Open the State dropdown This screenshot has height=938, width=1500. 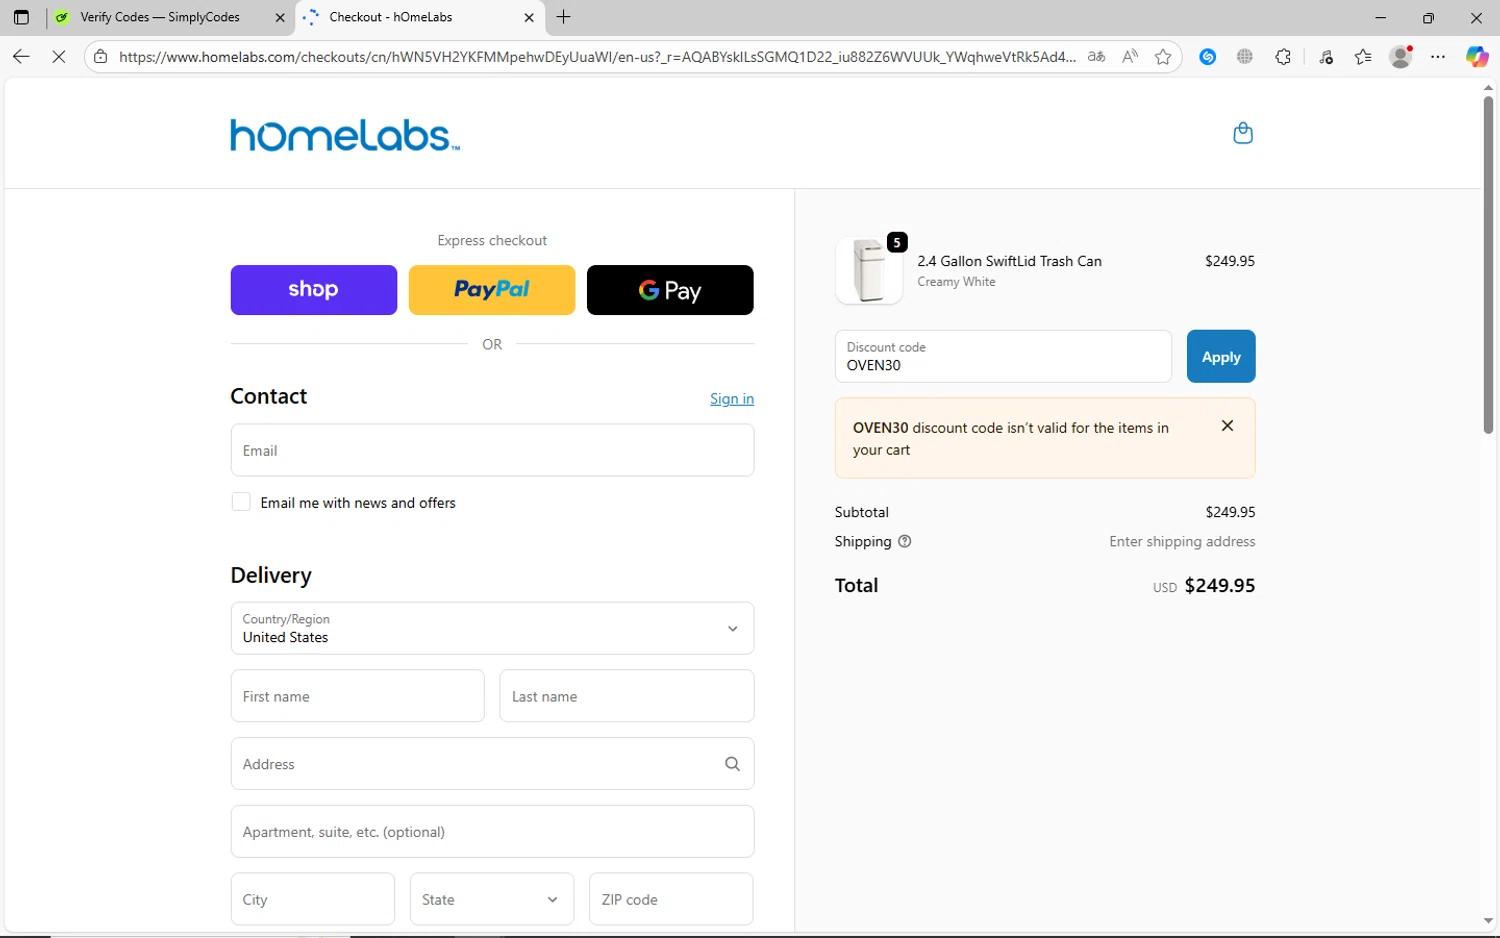492,899
